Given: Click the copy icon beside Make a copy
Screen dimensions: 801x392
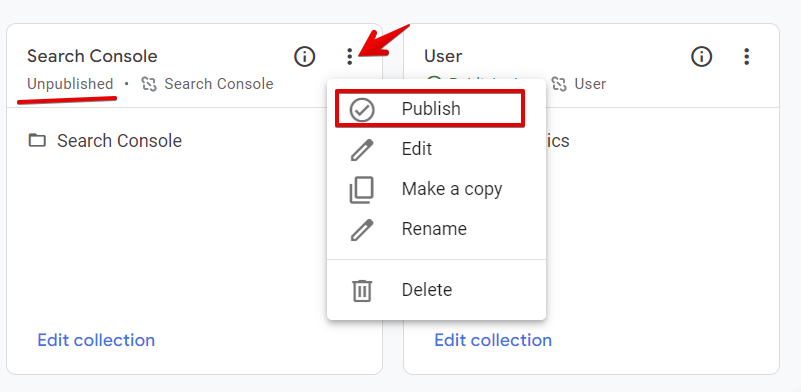Looking at the screenshot, I should point(362,190).
